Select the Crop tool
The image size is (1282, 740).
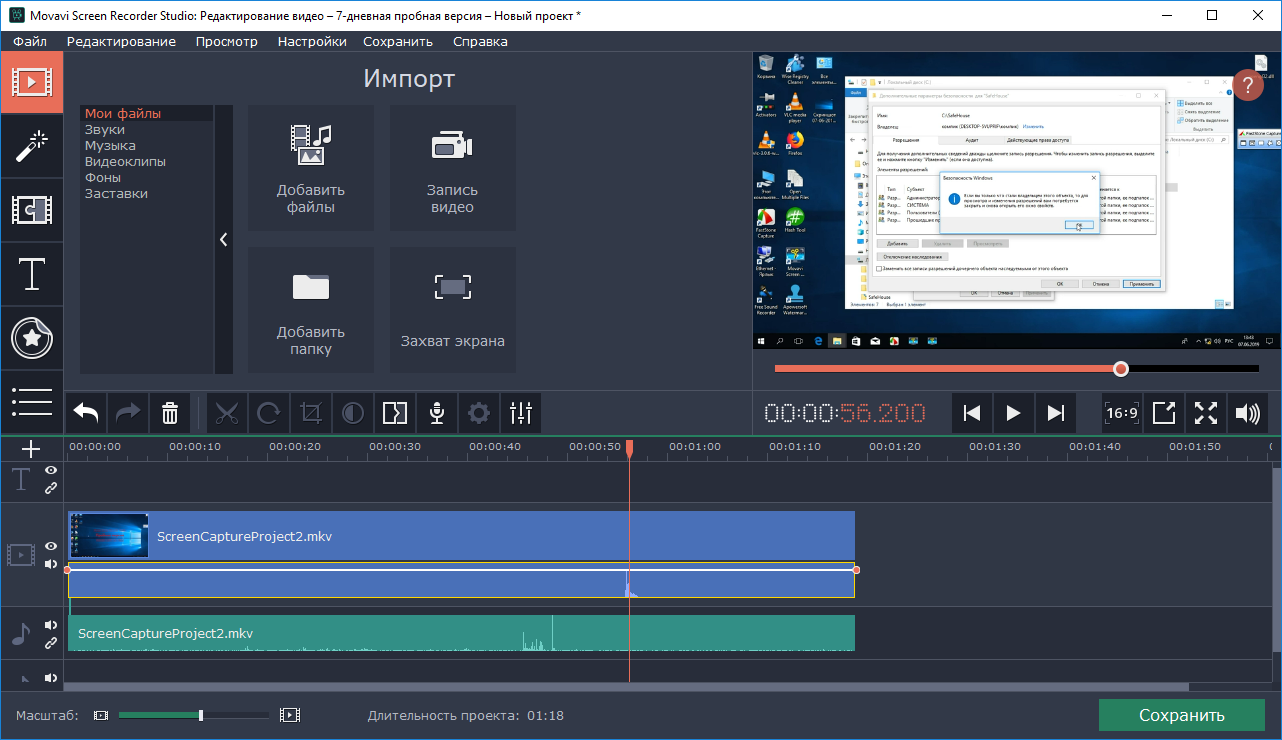coord(311,412)
